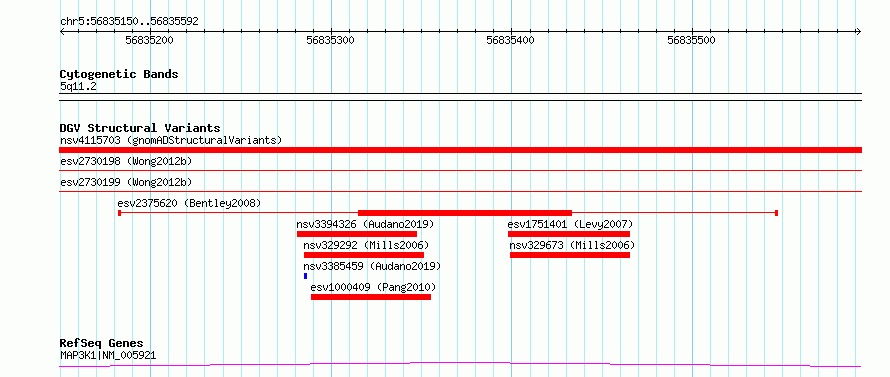Image resolution: width=890 pixels, height=377 pixels.
Task: Select esv2730198 (Wong2012b) label
Action: click(126, 162)
